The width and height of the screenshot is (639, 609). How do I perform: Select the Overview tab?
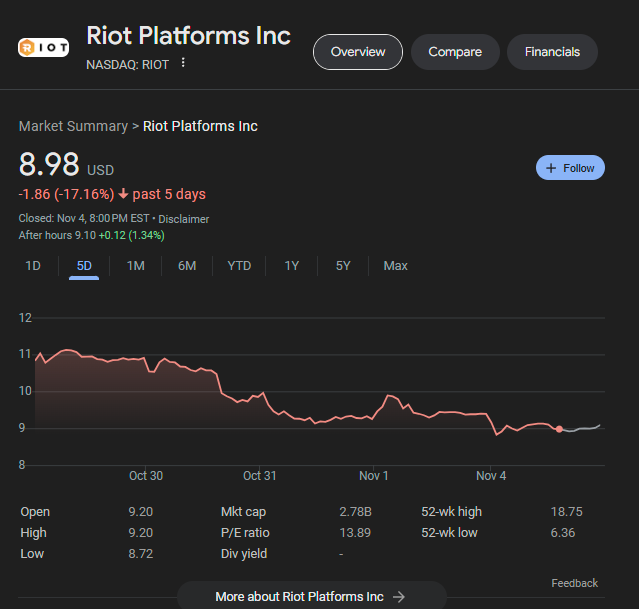[x=358, y=52]
